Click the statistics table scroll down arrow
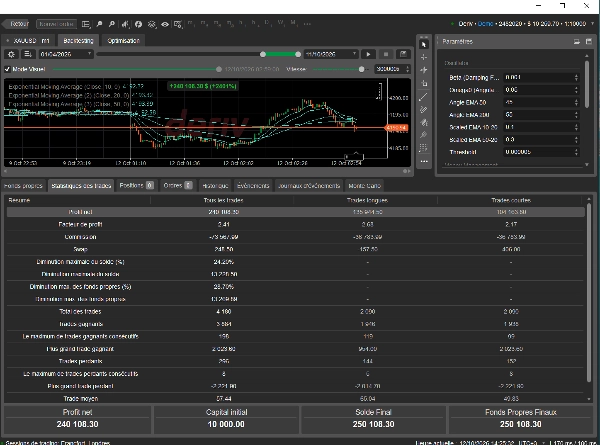Image resolution: width=600 pixels, height=445 pixels. pyautogui.click(x=589, y=399)
